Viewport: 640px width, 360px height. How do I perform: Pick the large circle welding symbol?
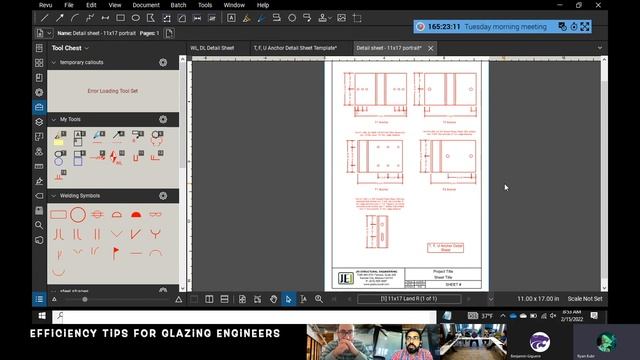(x=78, y=215)
